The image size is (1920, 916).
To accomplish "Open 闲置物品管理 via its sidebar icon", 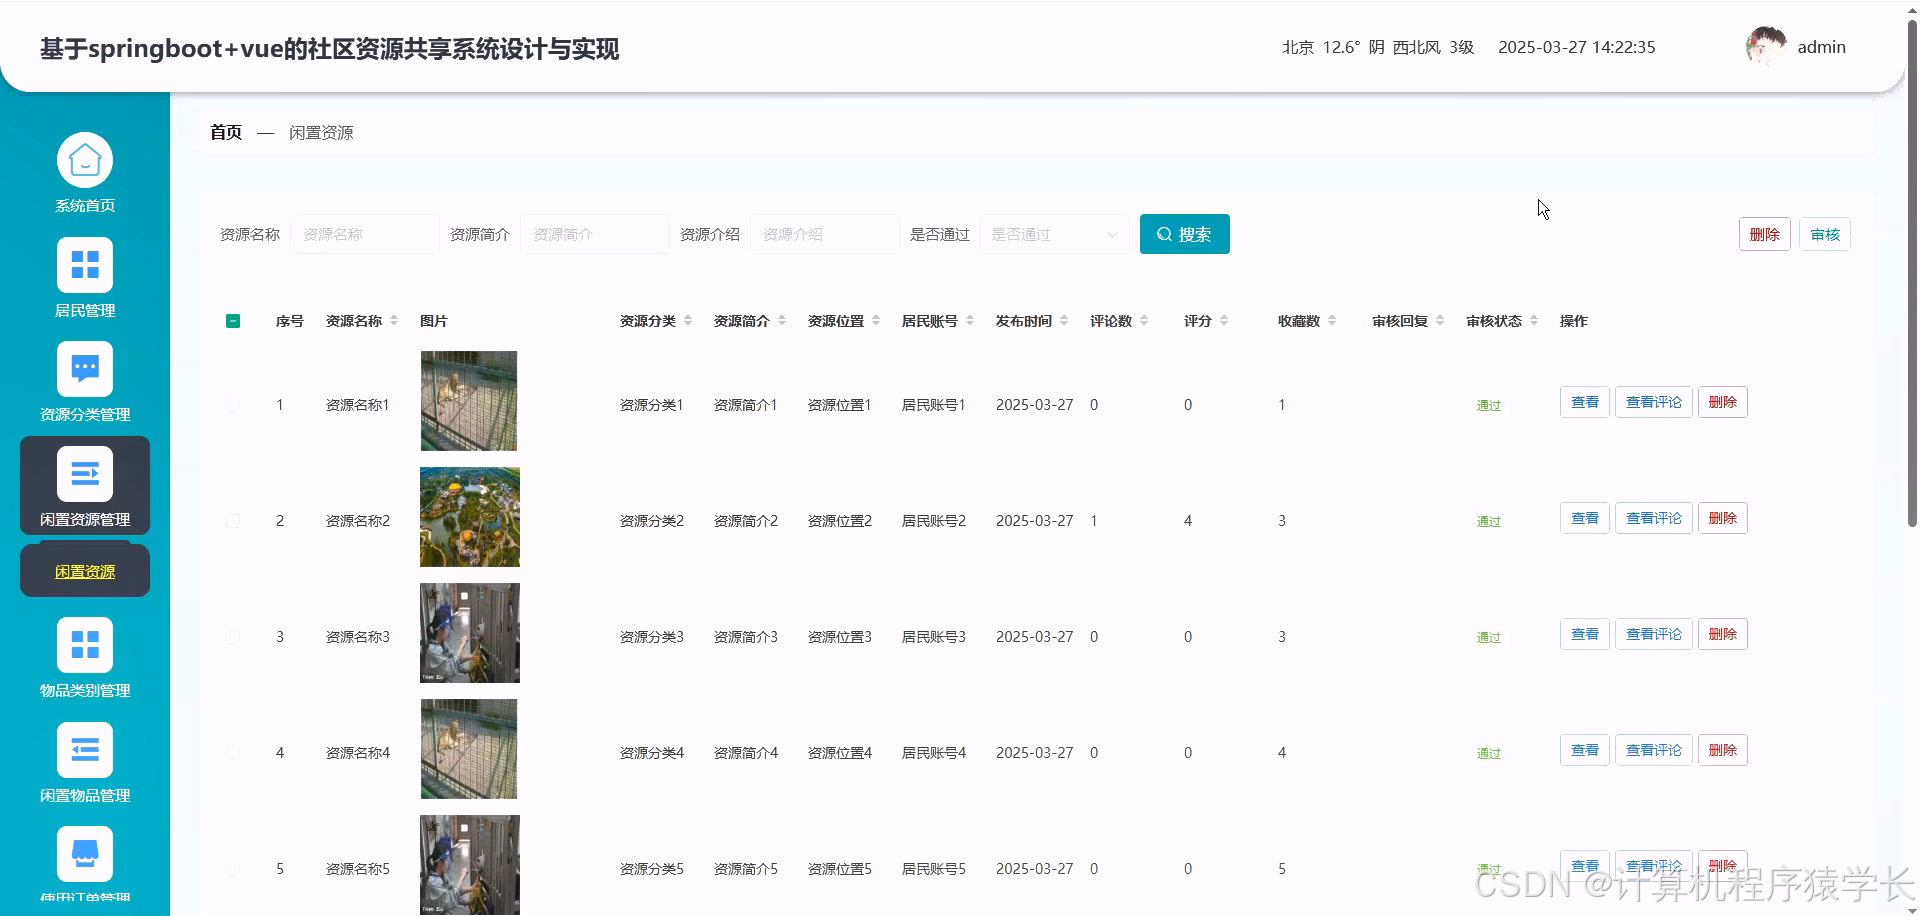I will (x=85, y=749).
